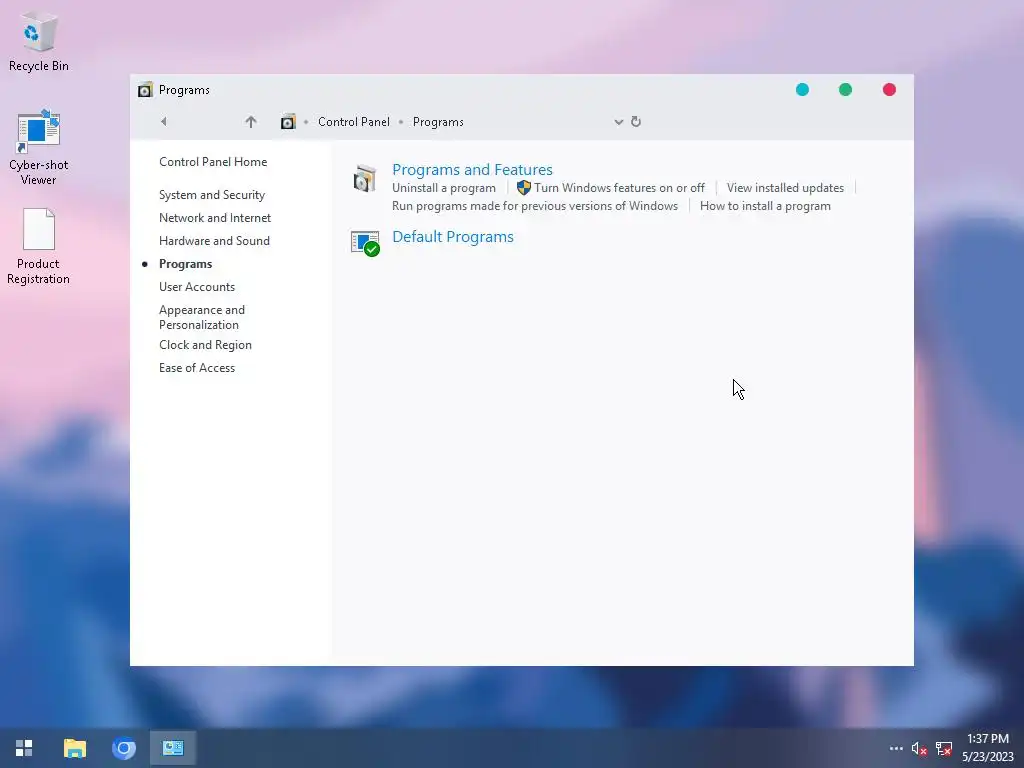Open Product Registration desktop file
Screen dimensions: 1024x768
point(39,247)
